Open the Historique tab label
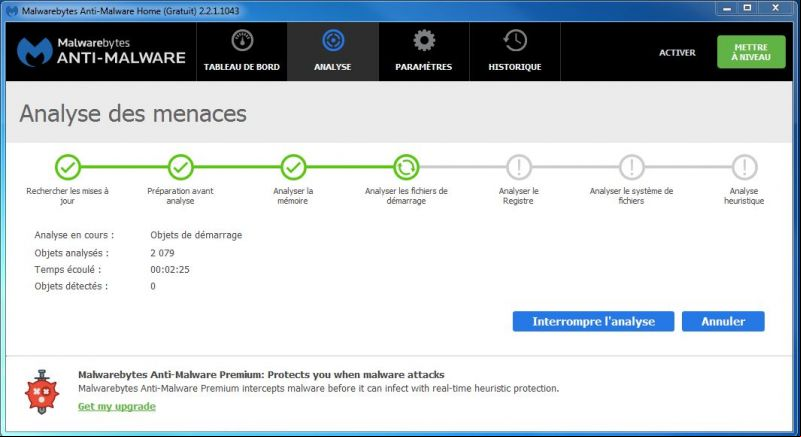This screenshot has height=437, width=801. point(515,67)
